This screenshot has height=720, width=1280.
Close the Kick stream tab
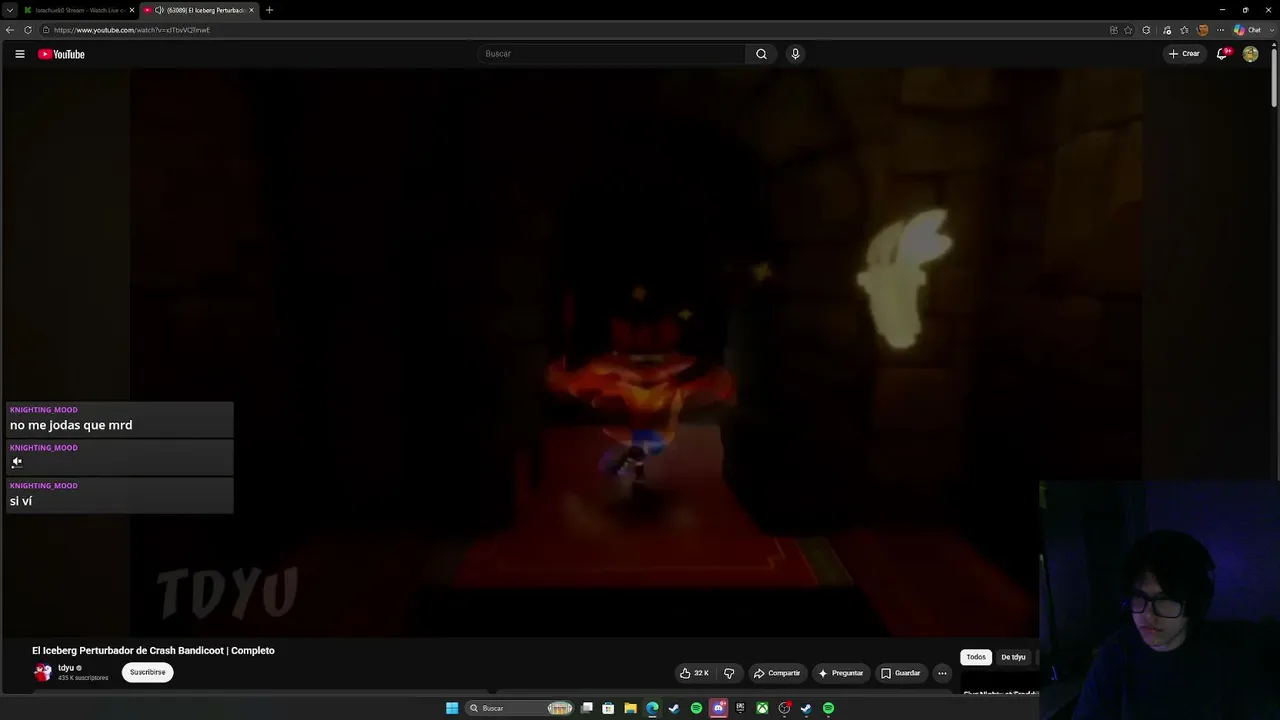pyautogui.click(x=131, y=10)
